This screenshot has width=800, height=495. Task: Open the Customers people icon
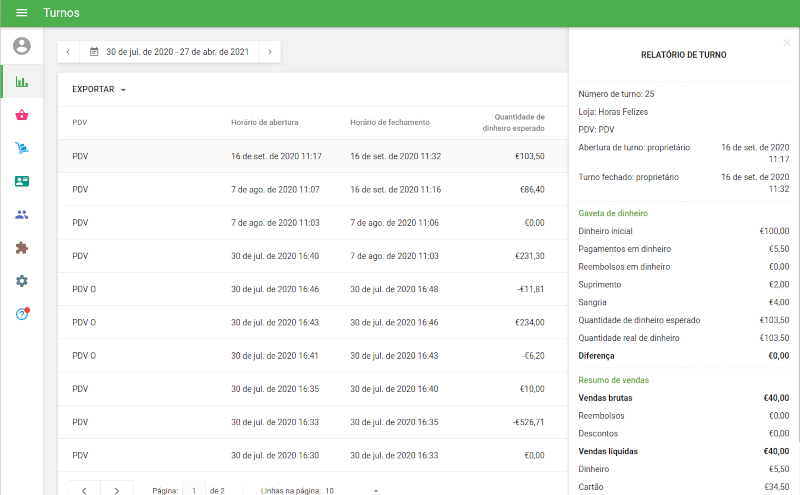(22, 214)
